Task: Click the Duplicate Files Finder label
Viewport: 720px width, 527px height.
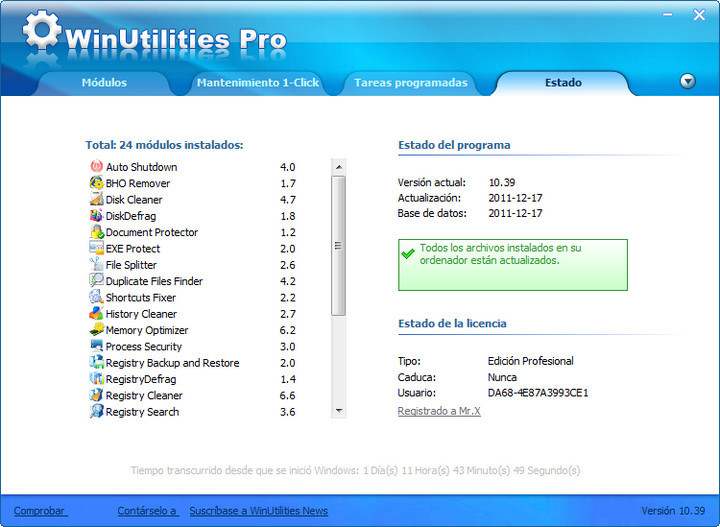Action: 154,281
